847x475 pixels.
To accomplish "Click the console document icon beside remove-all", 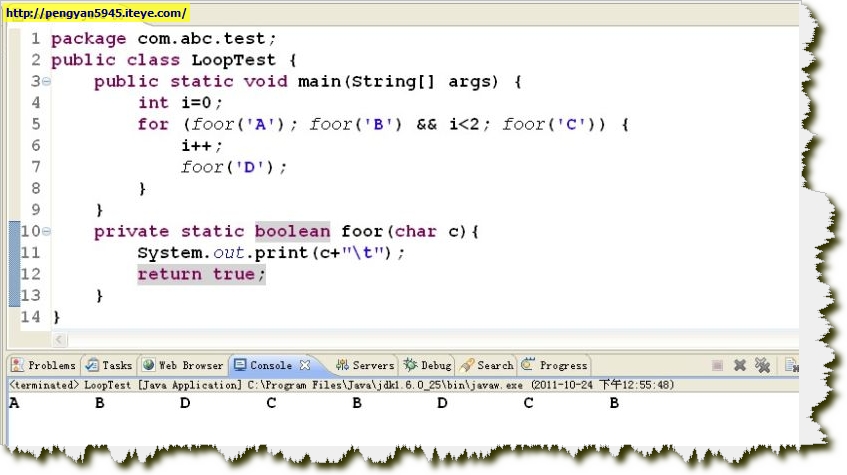I will coord(791,366).
